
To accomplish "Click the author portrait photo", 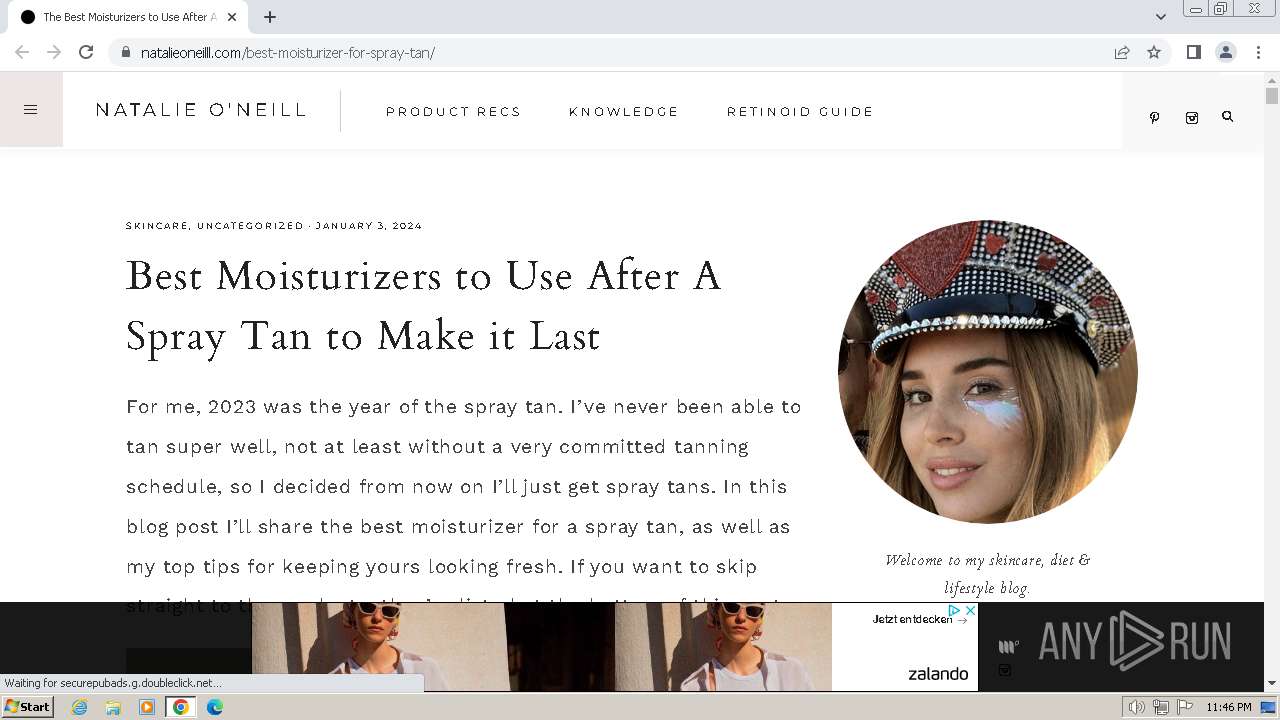I will click(x=988, y=372).
